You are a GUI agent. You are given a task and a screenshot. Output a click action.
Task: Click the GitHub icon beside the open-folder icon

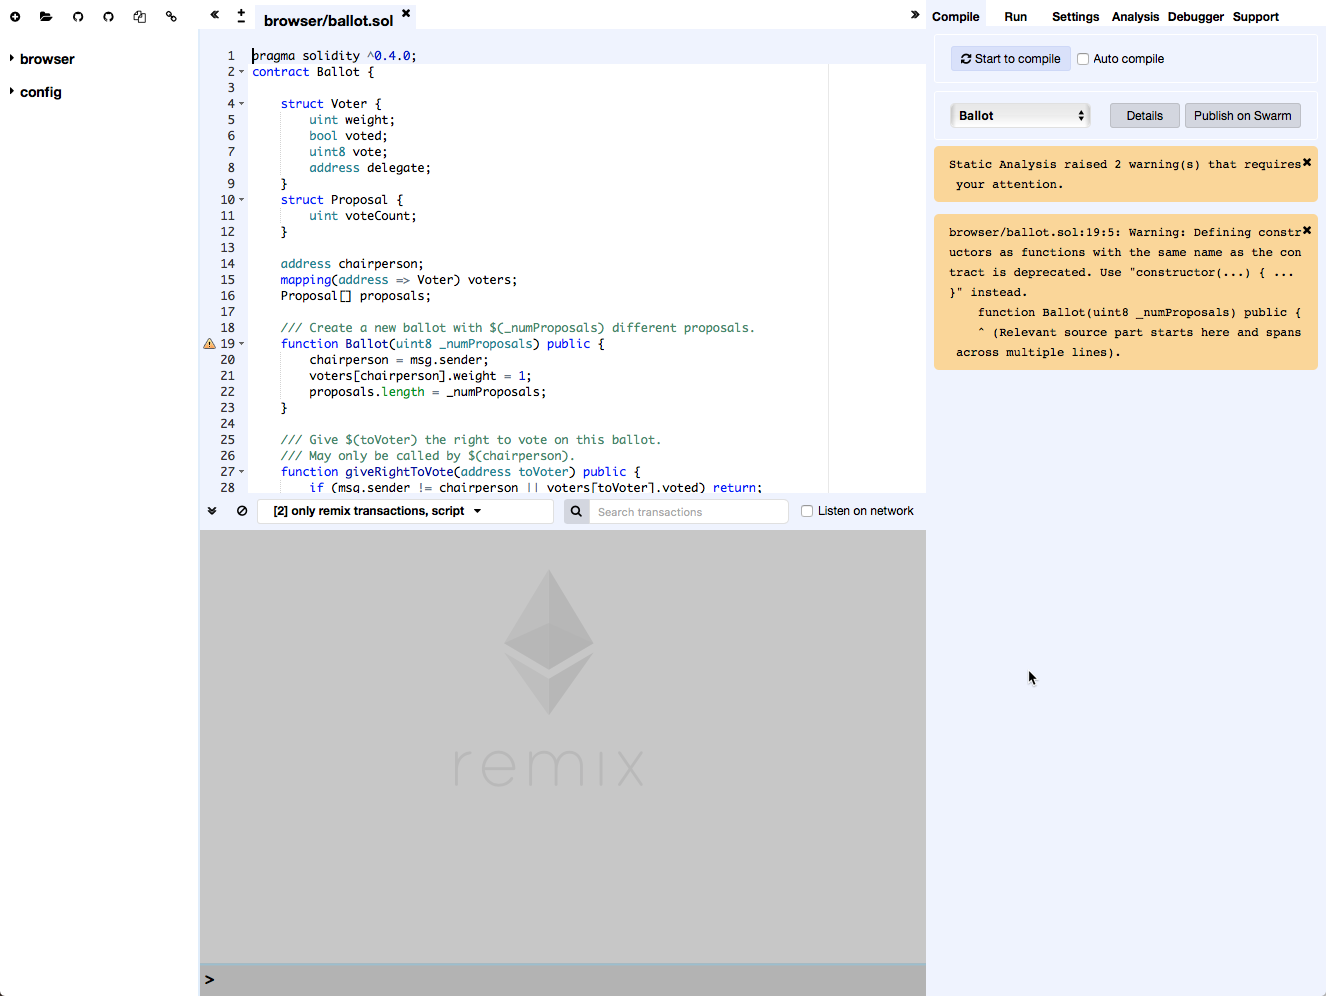click(x=78, y=17)
